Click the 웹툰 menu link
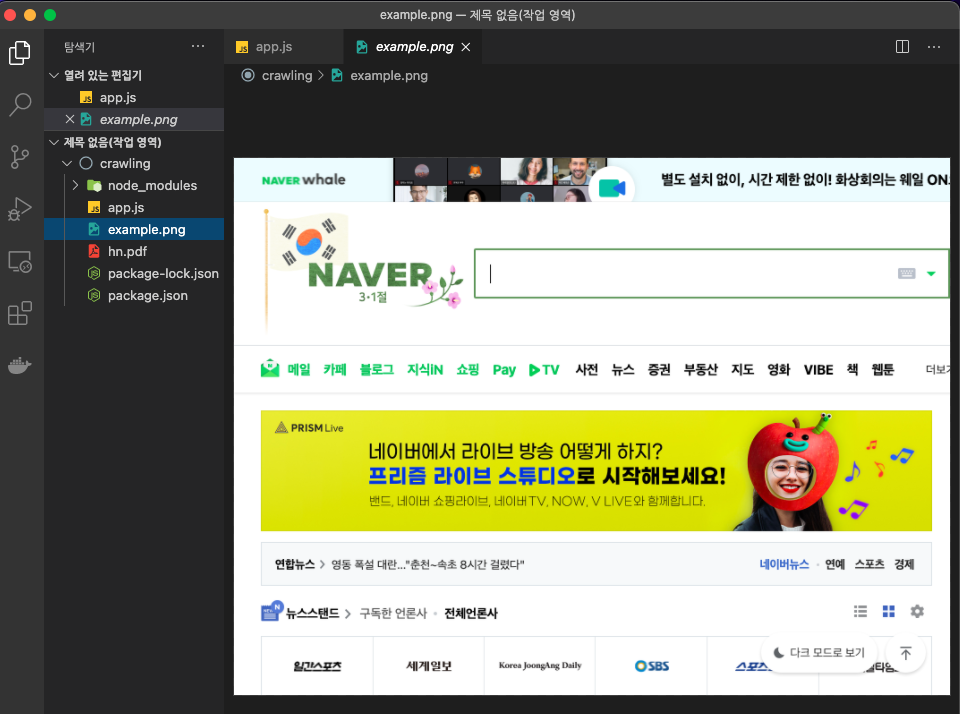 point(882,369)
